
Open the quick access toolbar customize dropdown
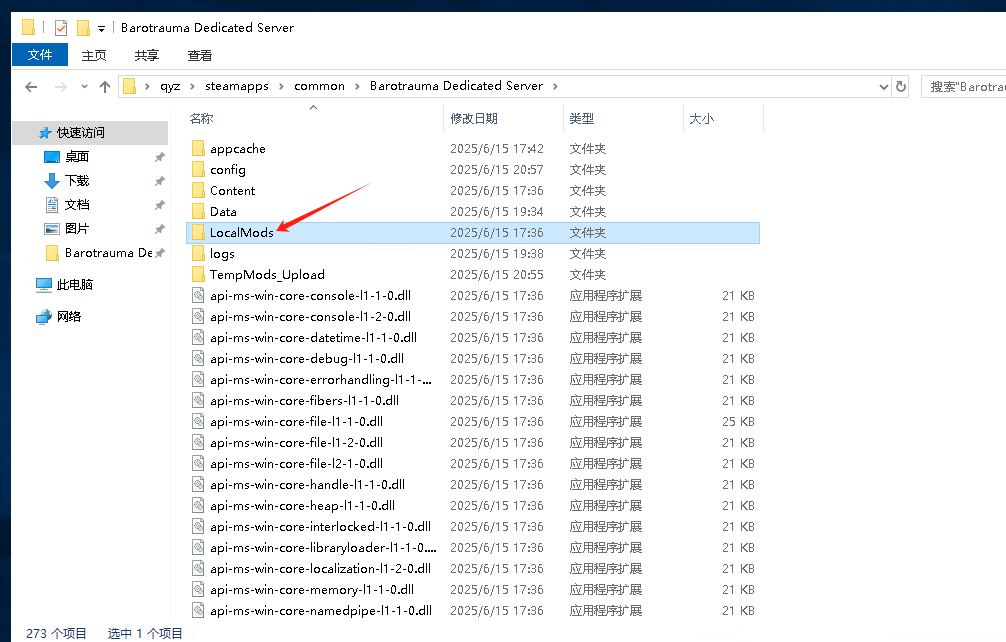101,29
